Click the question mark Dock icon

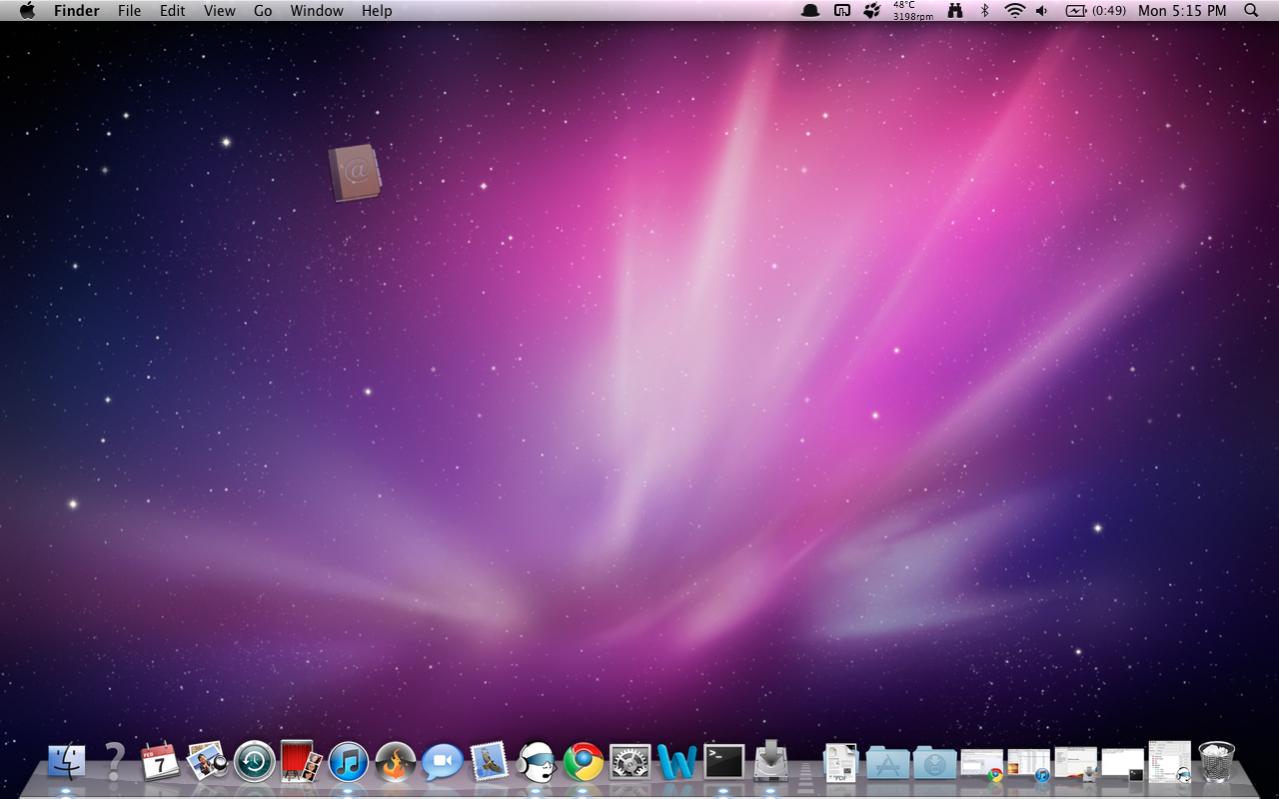click(115, 762)
